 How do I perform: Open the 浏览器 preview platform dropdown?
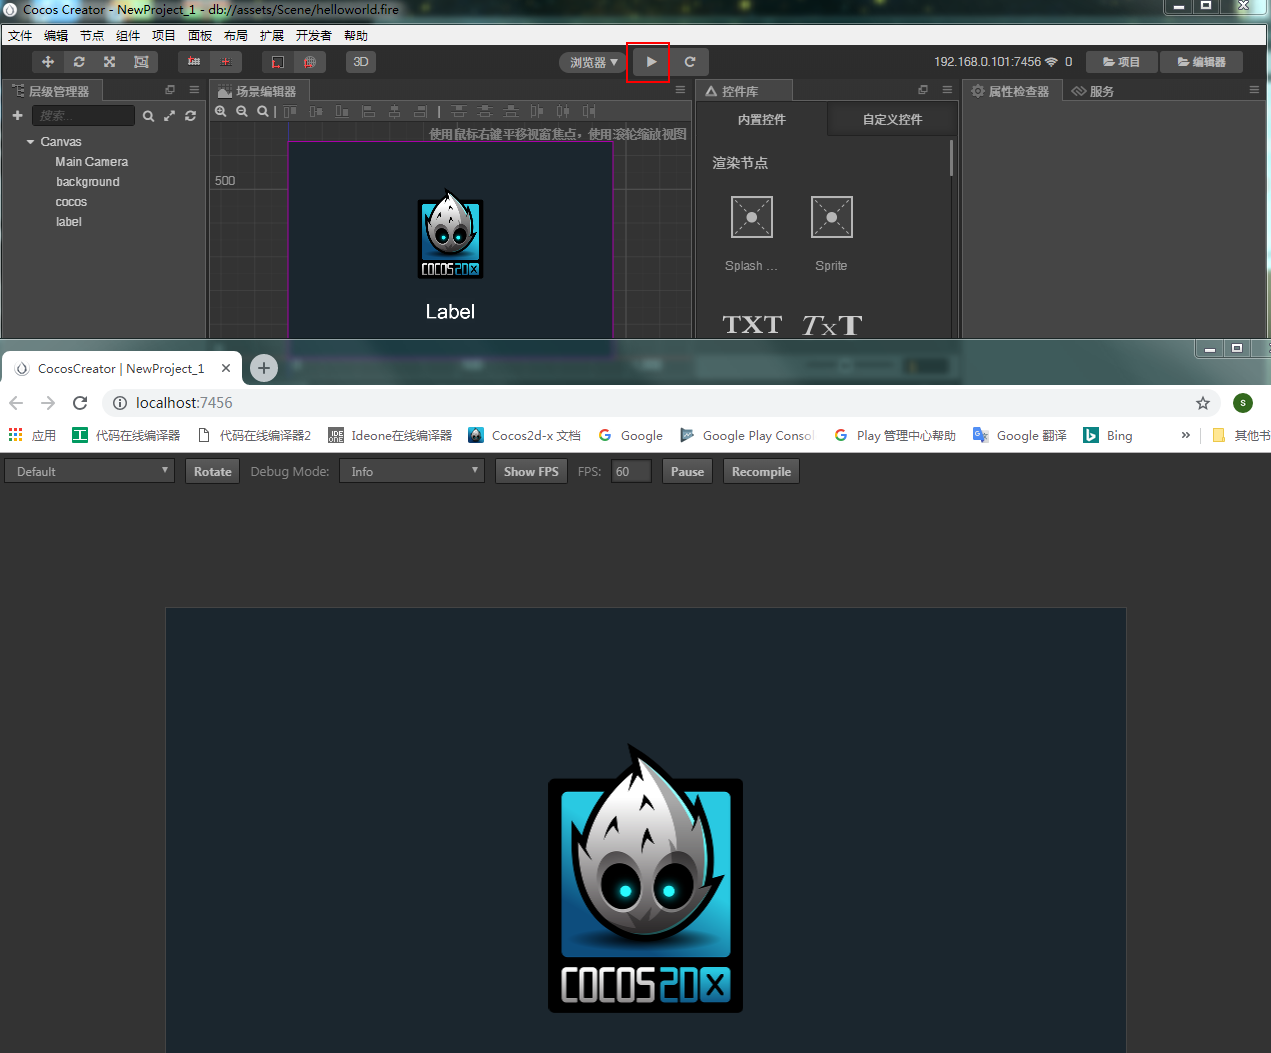(x=592, y=61)
